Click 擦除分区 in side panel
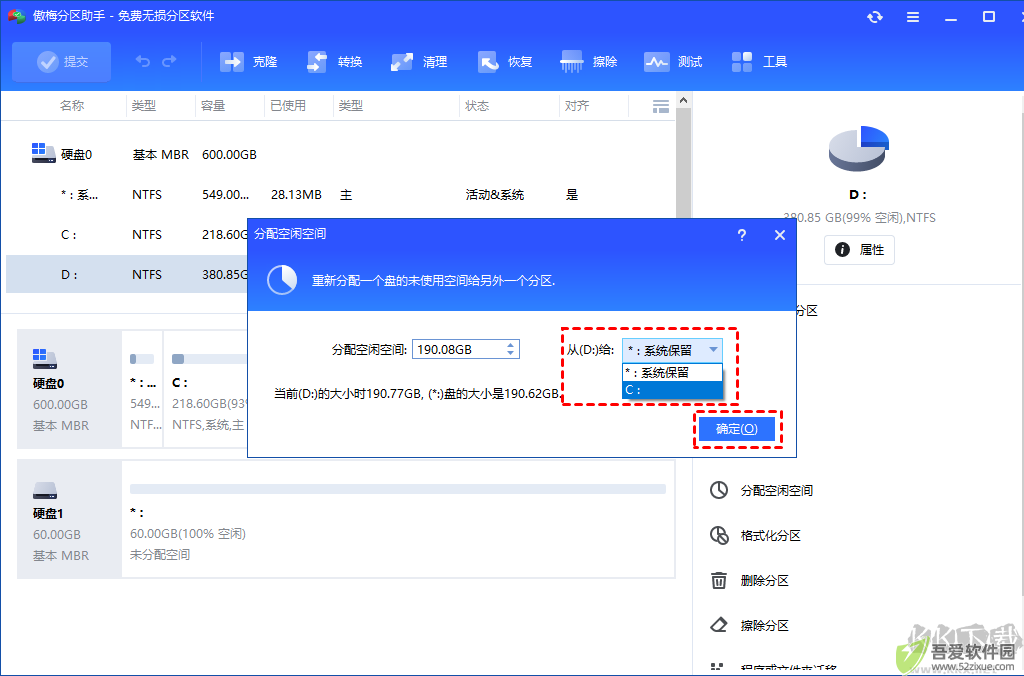This screenshot has width=1024, height=676. (750, 626)
